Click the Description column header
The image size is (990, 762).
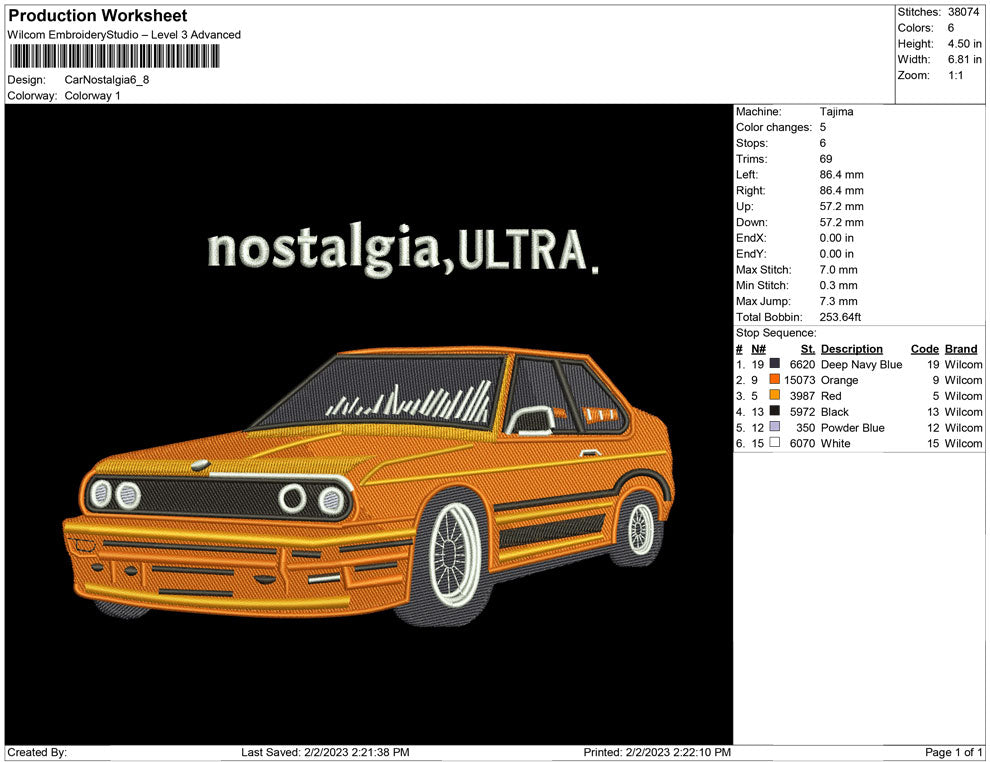coord(851,349)
